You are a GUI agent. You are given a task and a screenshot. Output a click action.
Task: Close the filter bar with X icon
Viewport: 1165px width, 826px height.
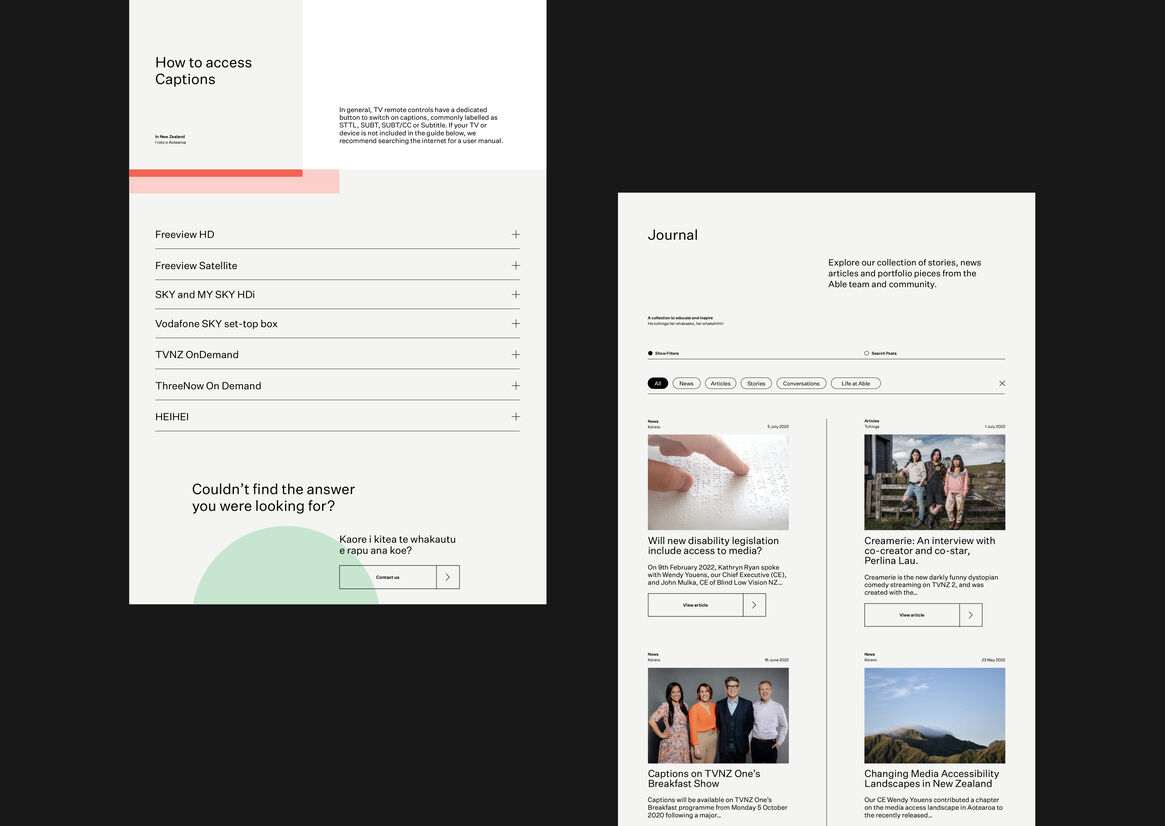1002,383
